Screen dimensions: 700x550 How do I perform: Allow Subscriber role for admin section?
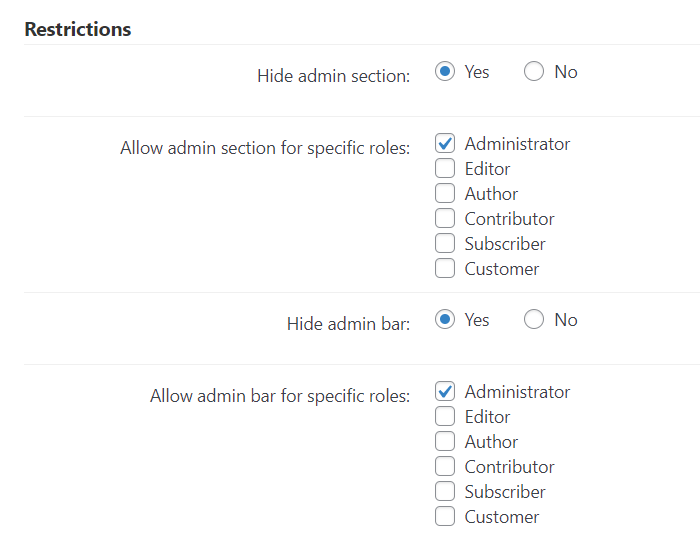446,244
